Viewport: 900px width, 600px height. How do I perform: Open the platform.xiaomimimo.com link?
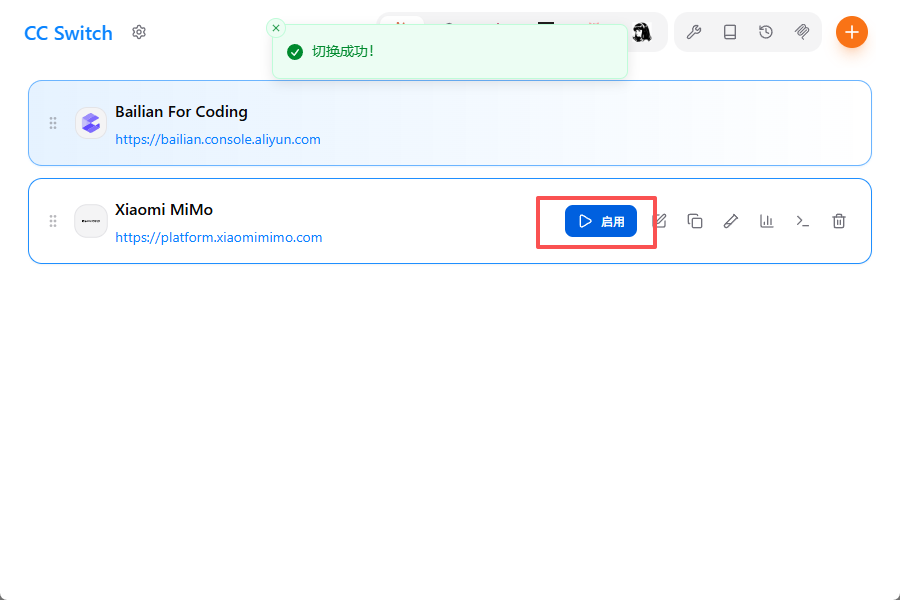tap(219, 238)
